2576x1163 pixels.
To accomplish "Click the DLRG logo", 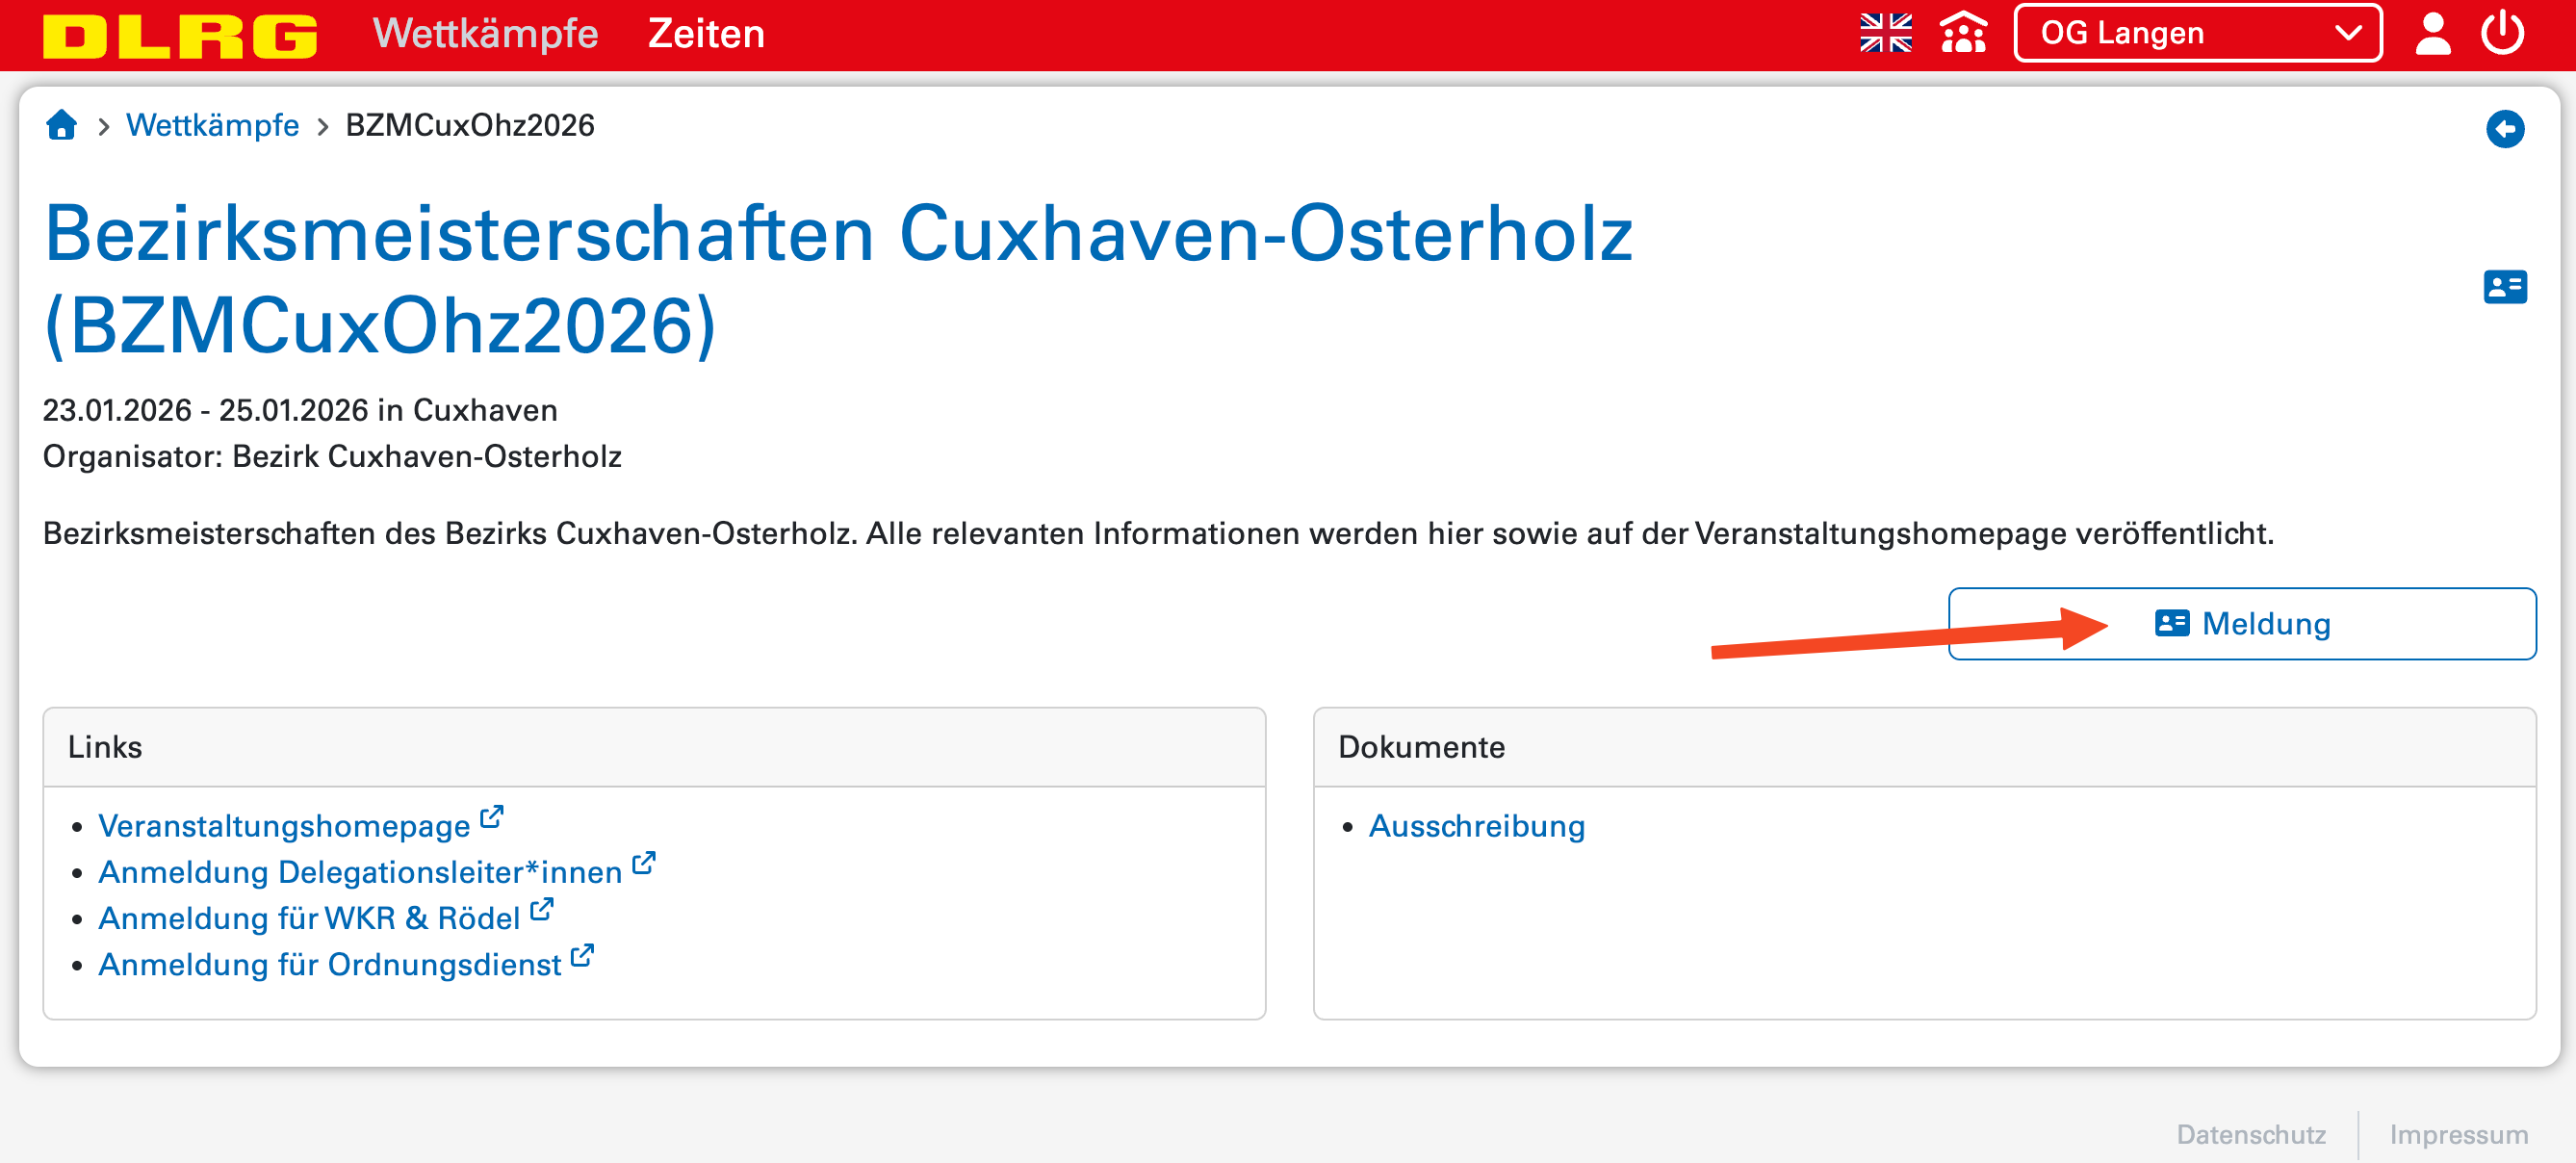I will (180, 35).
